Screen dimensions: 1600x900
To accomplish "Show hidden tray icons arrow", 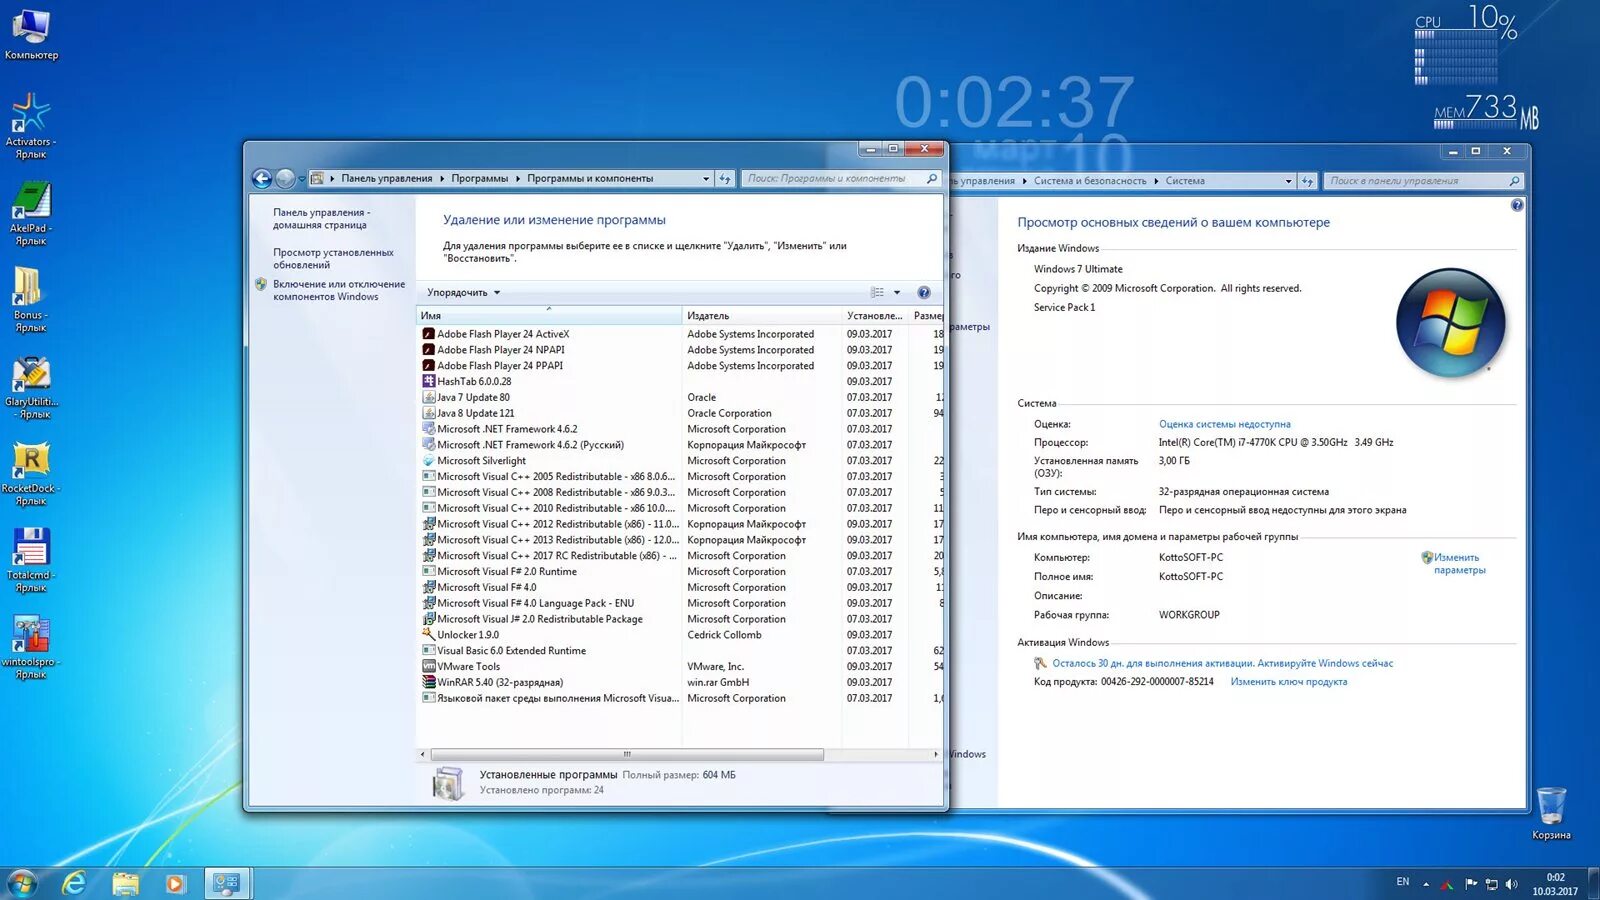I will [1426, 884].
